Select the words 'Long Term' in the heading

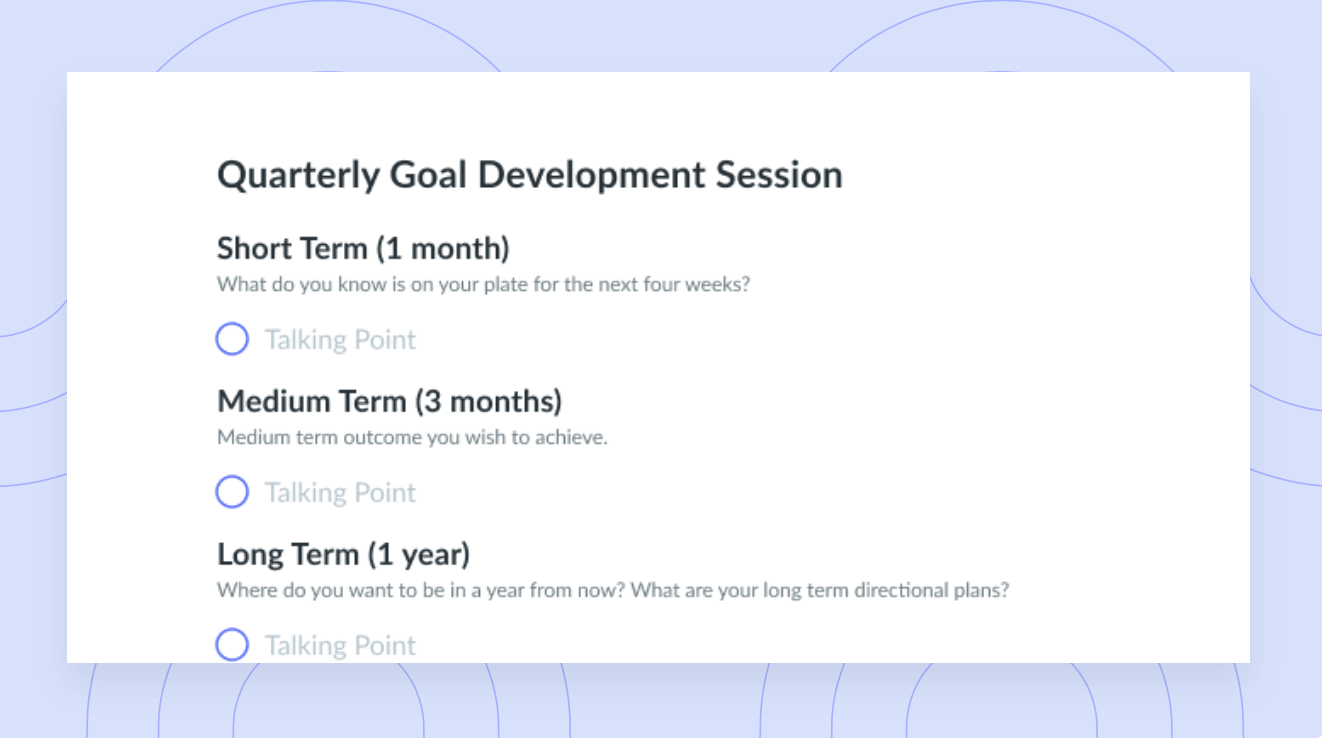(x=288, y=554)
